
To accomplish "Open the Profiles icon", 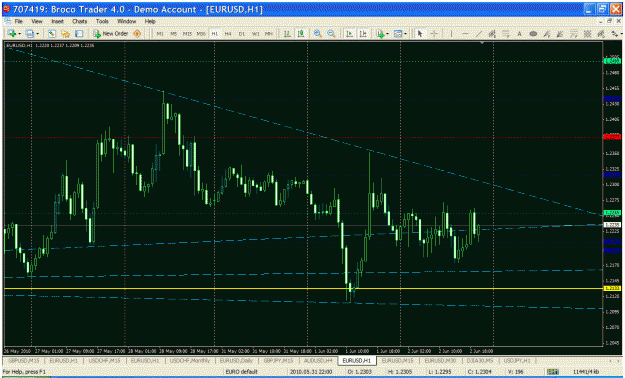I will tap(29, 34).
